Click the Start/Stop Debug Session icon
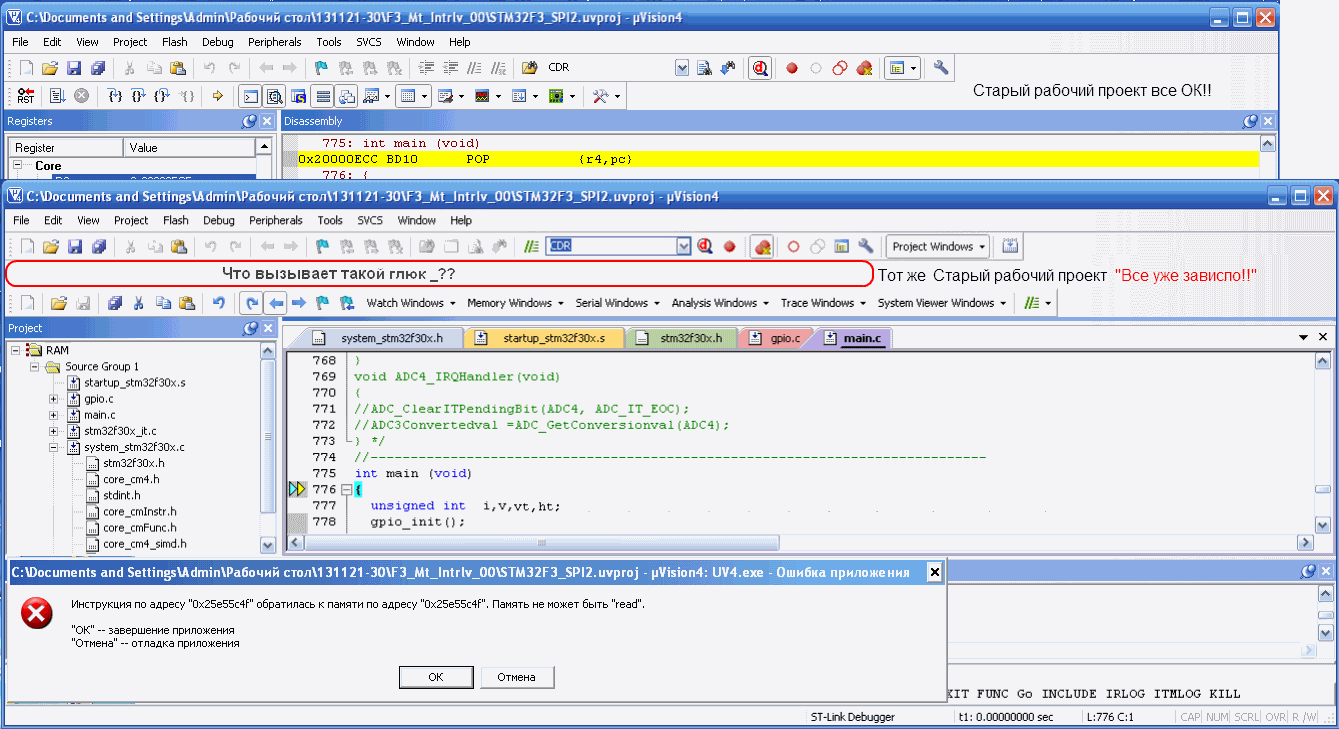This screenshot has height=729, width=1339. coord(760,68)
